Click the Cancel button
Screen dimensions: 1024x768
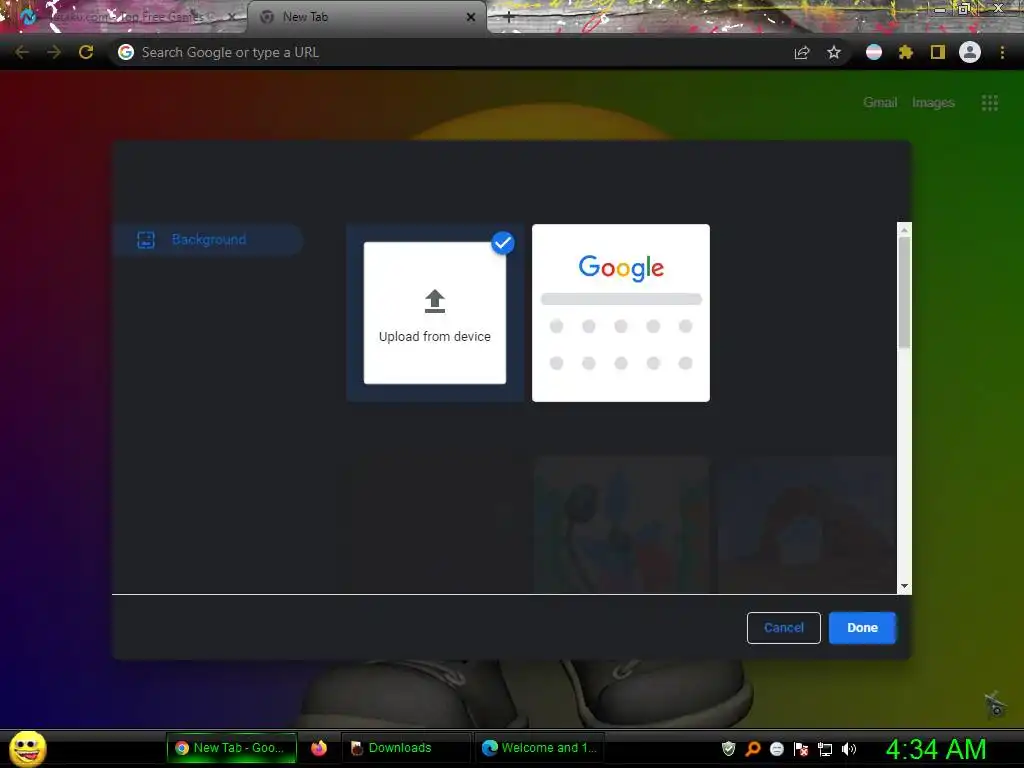tap(784, 628)
